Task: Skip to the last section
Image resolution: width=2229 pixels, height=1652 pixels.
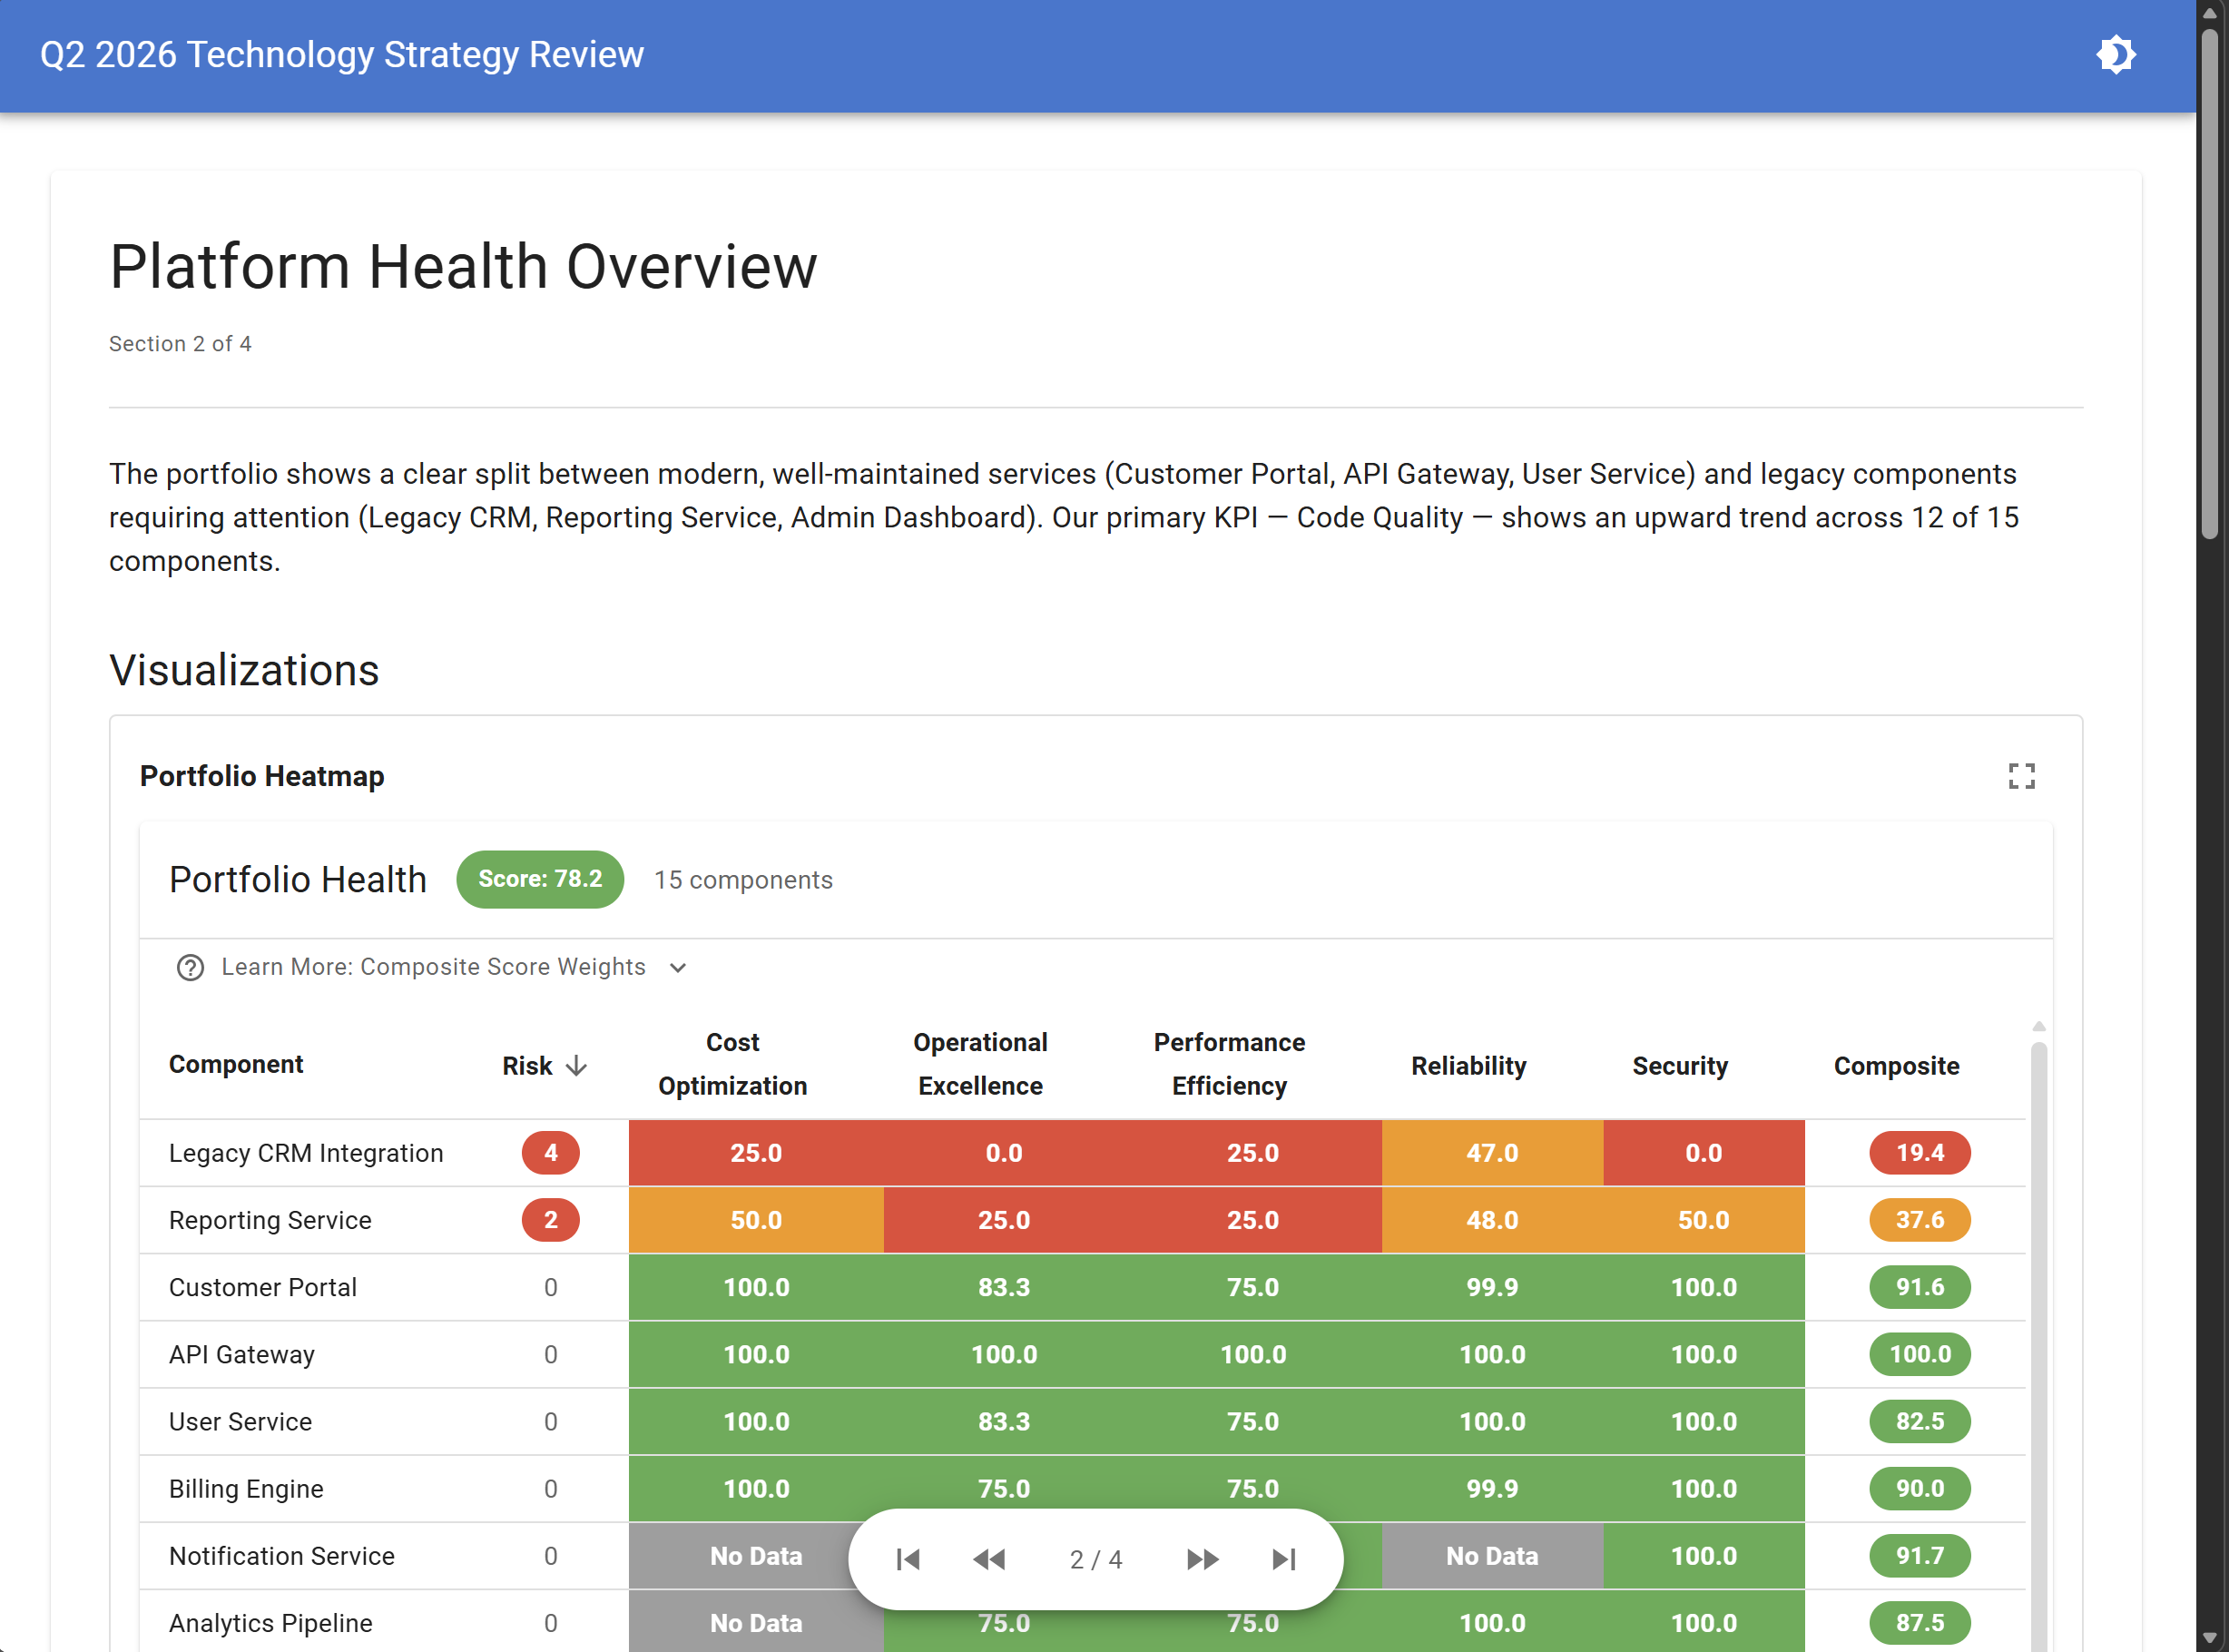Action: point(1284,1559)
